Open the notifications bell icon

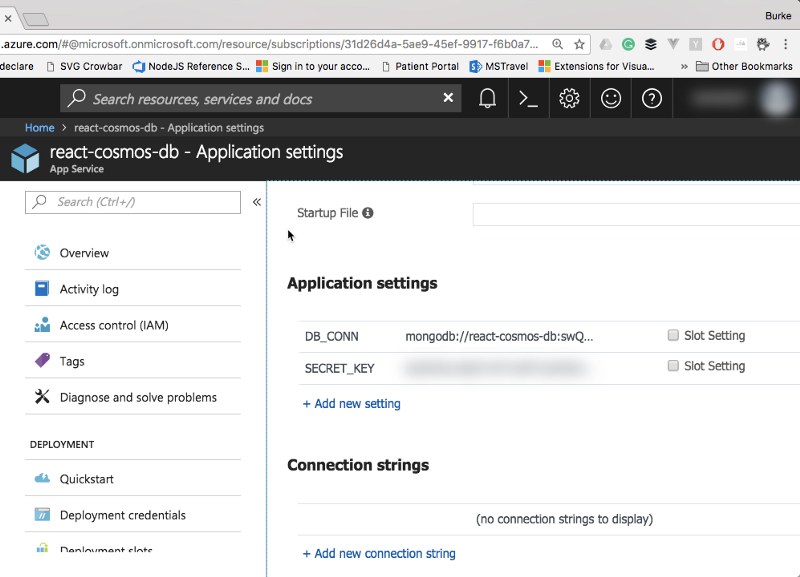[487, 98]
